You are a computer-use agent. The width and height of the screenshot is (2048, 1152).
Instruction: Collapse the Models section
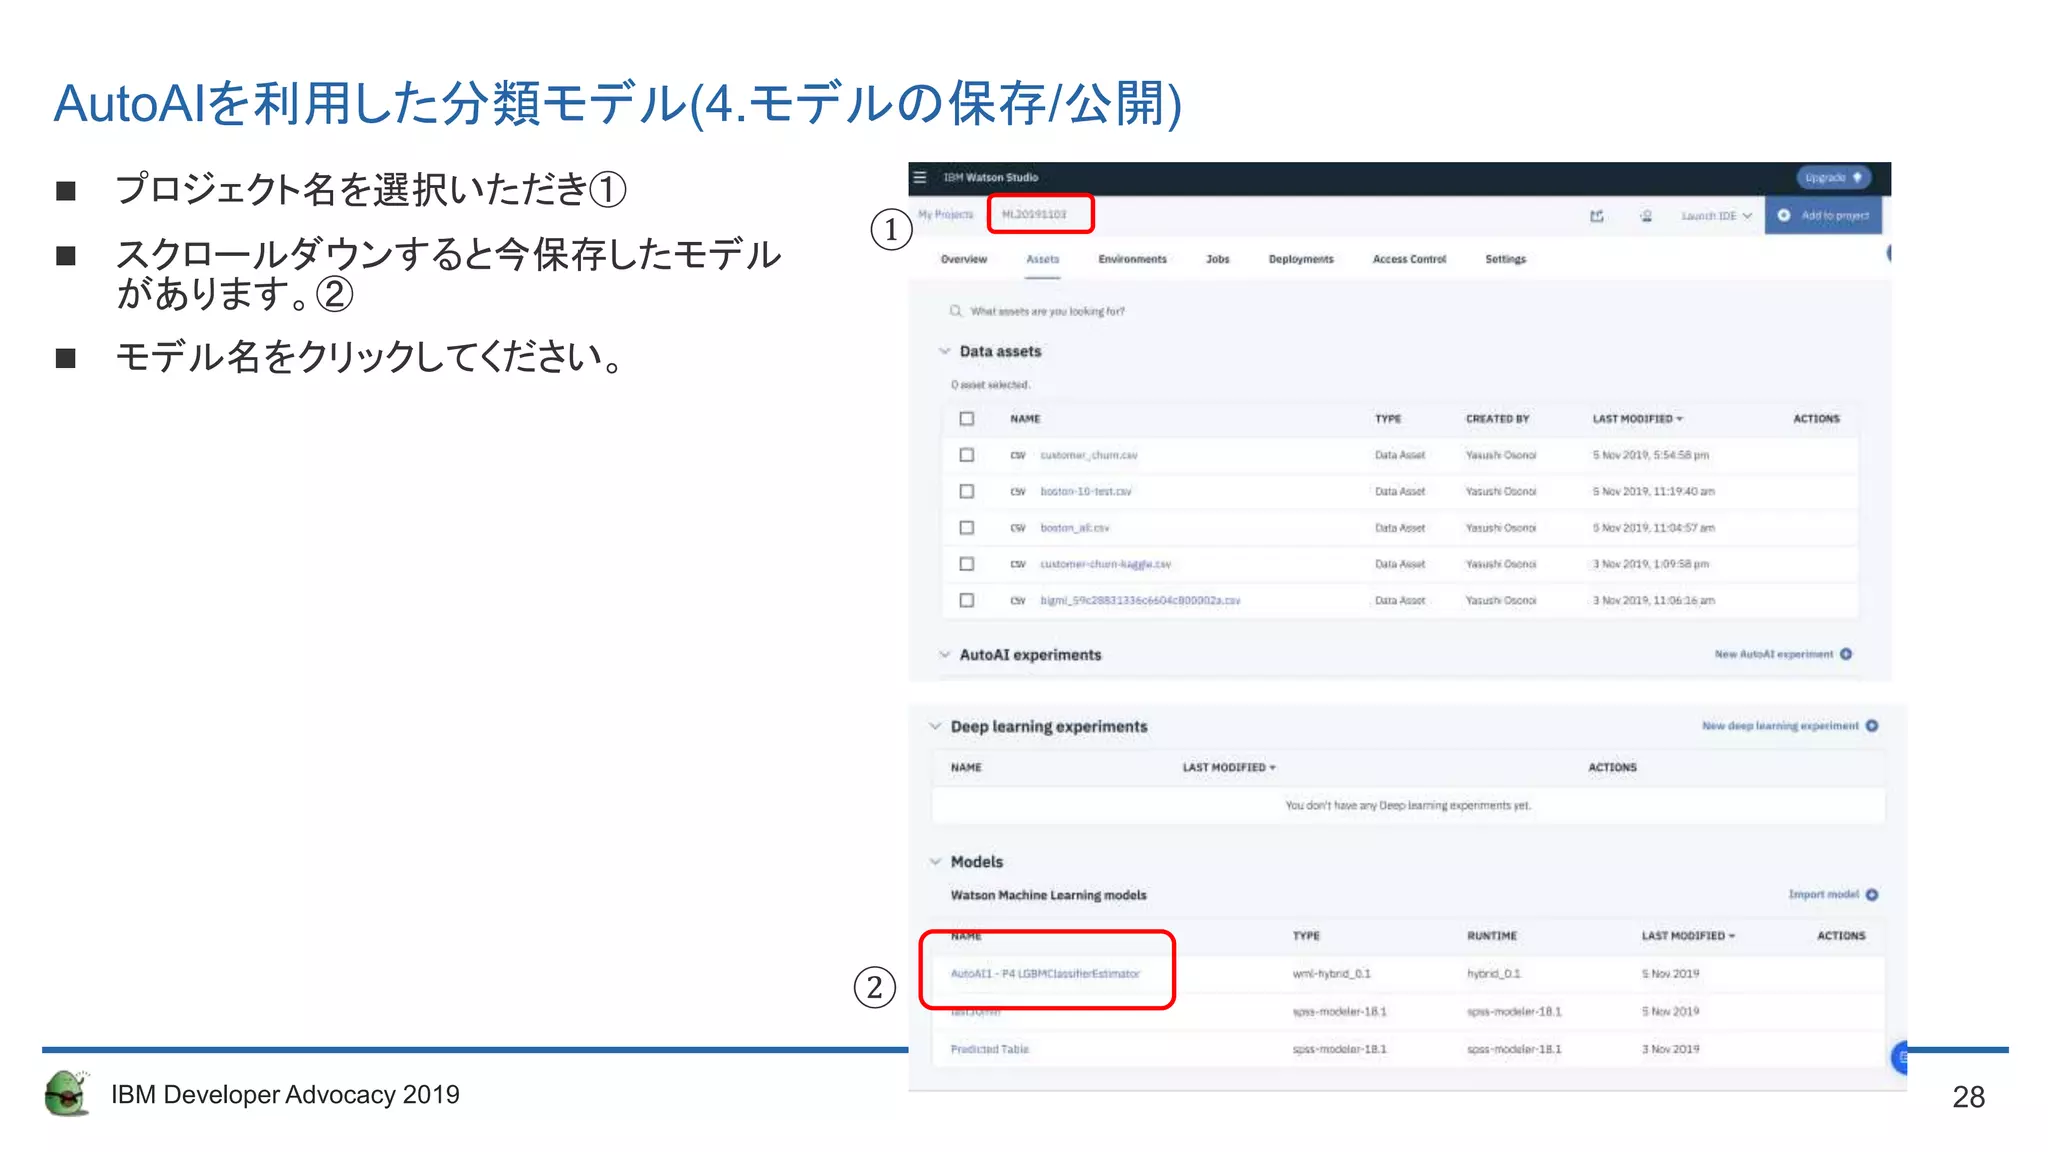[935, 861]
